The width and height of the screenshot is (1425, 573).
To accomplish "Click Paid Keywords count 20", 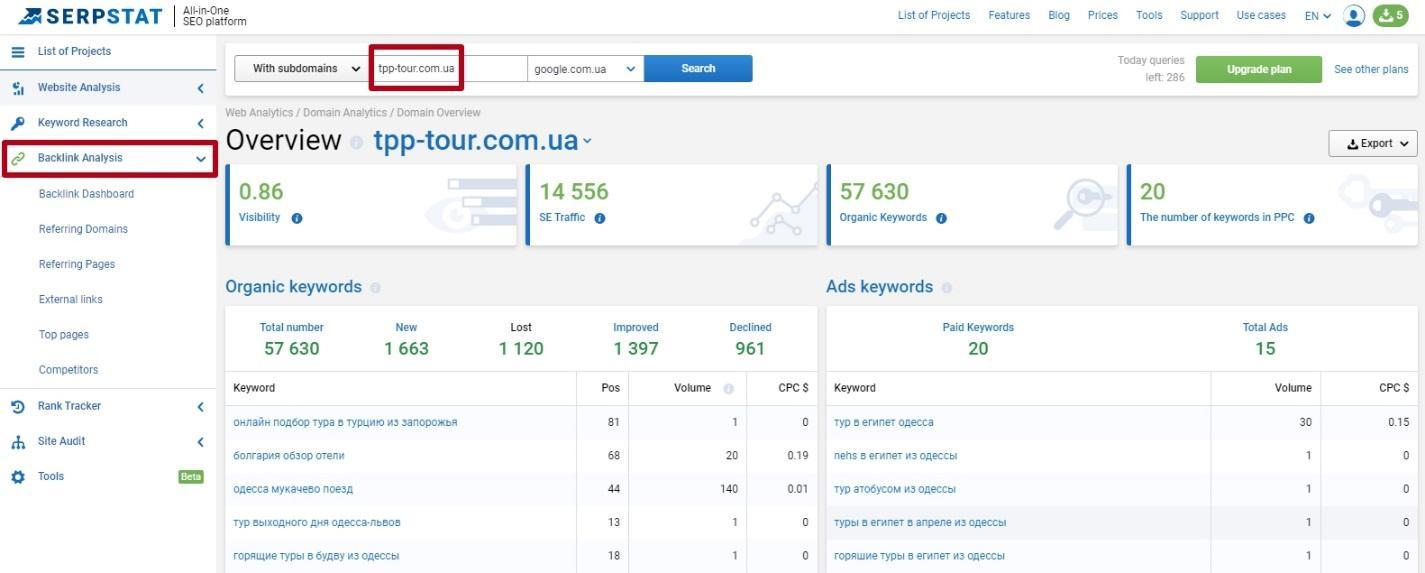I will click(x=978, y=349).
